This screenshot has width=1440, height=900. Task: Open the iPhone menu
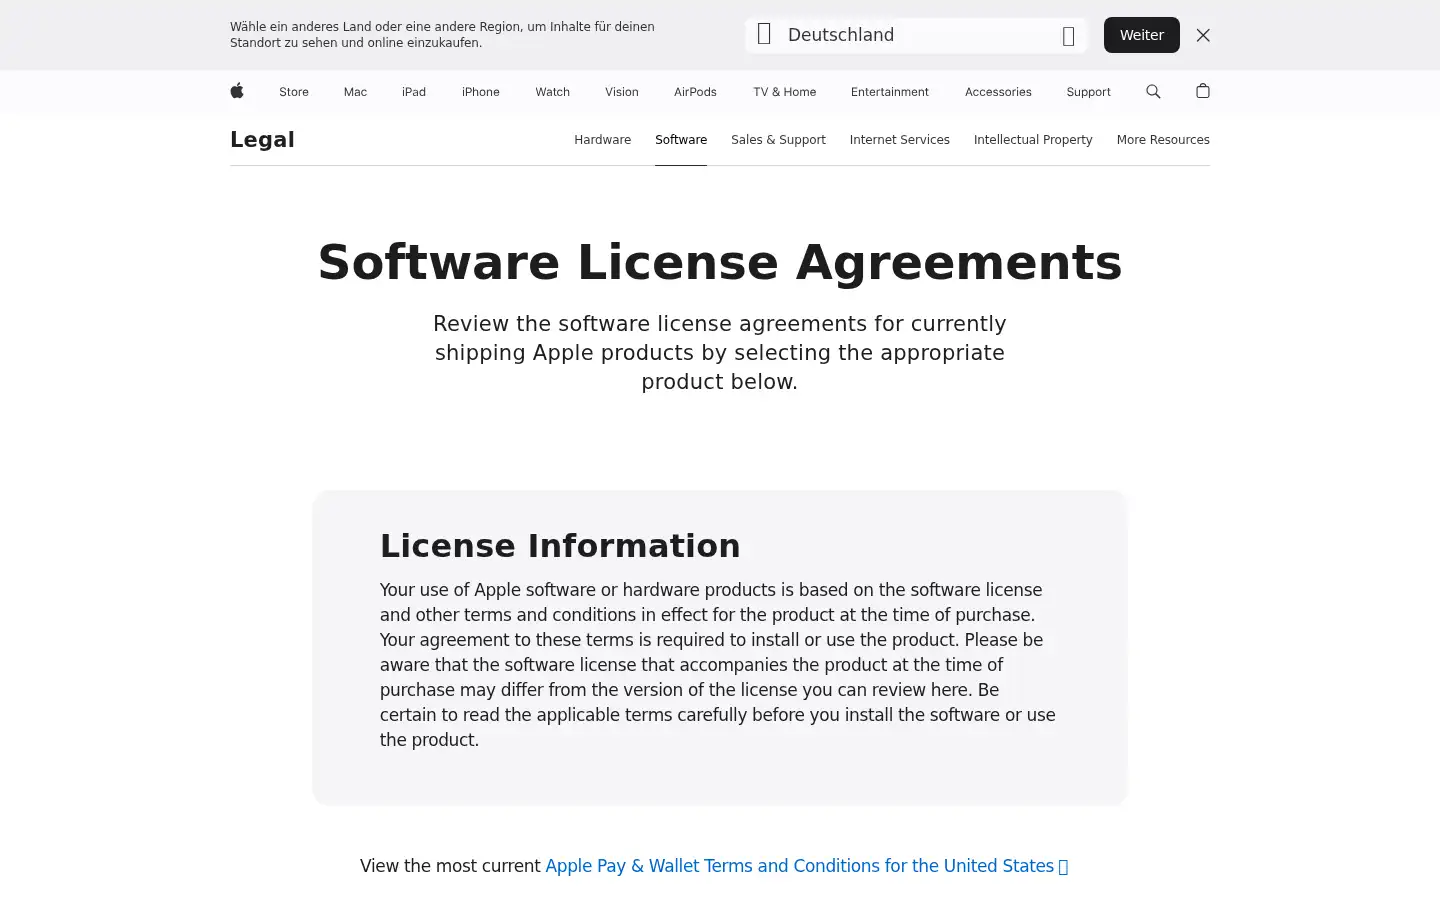(x=481, y=92)
